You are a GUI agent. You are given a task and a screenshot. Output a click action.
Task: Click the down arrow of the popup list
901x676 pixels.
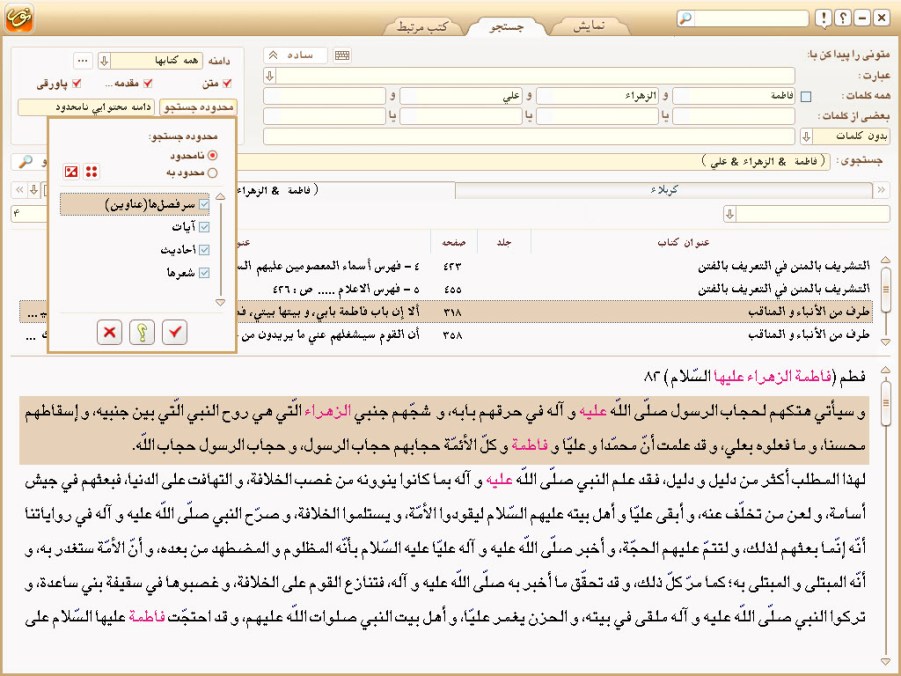pyautogui.click(x=220, y=302)
